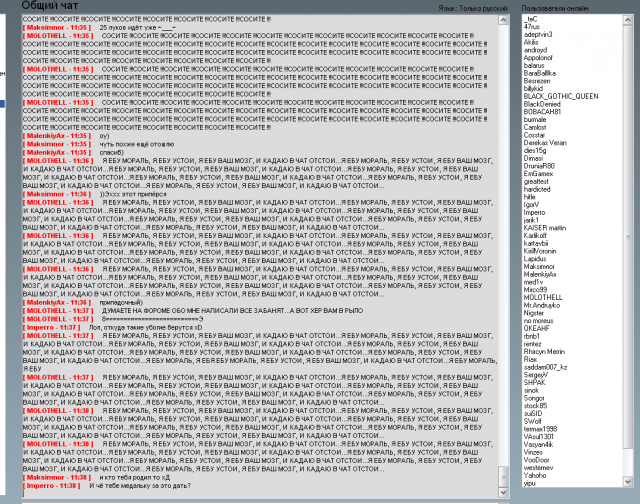Pick Akilis from online users
Viewport: 640px width, 504px height.
(x=531, y=42)
